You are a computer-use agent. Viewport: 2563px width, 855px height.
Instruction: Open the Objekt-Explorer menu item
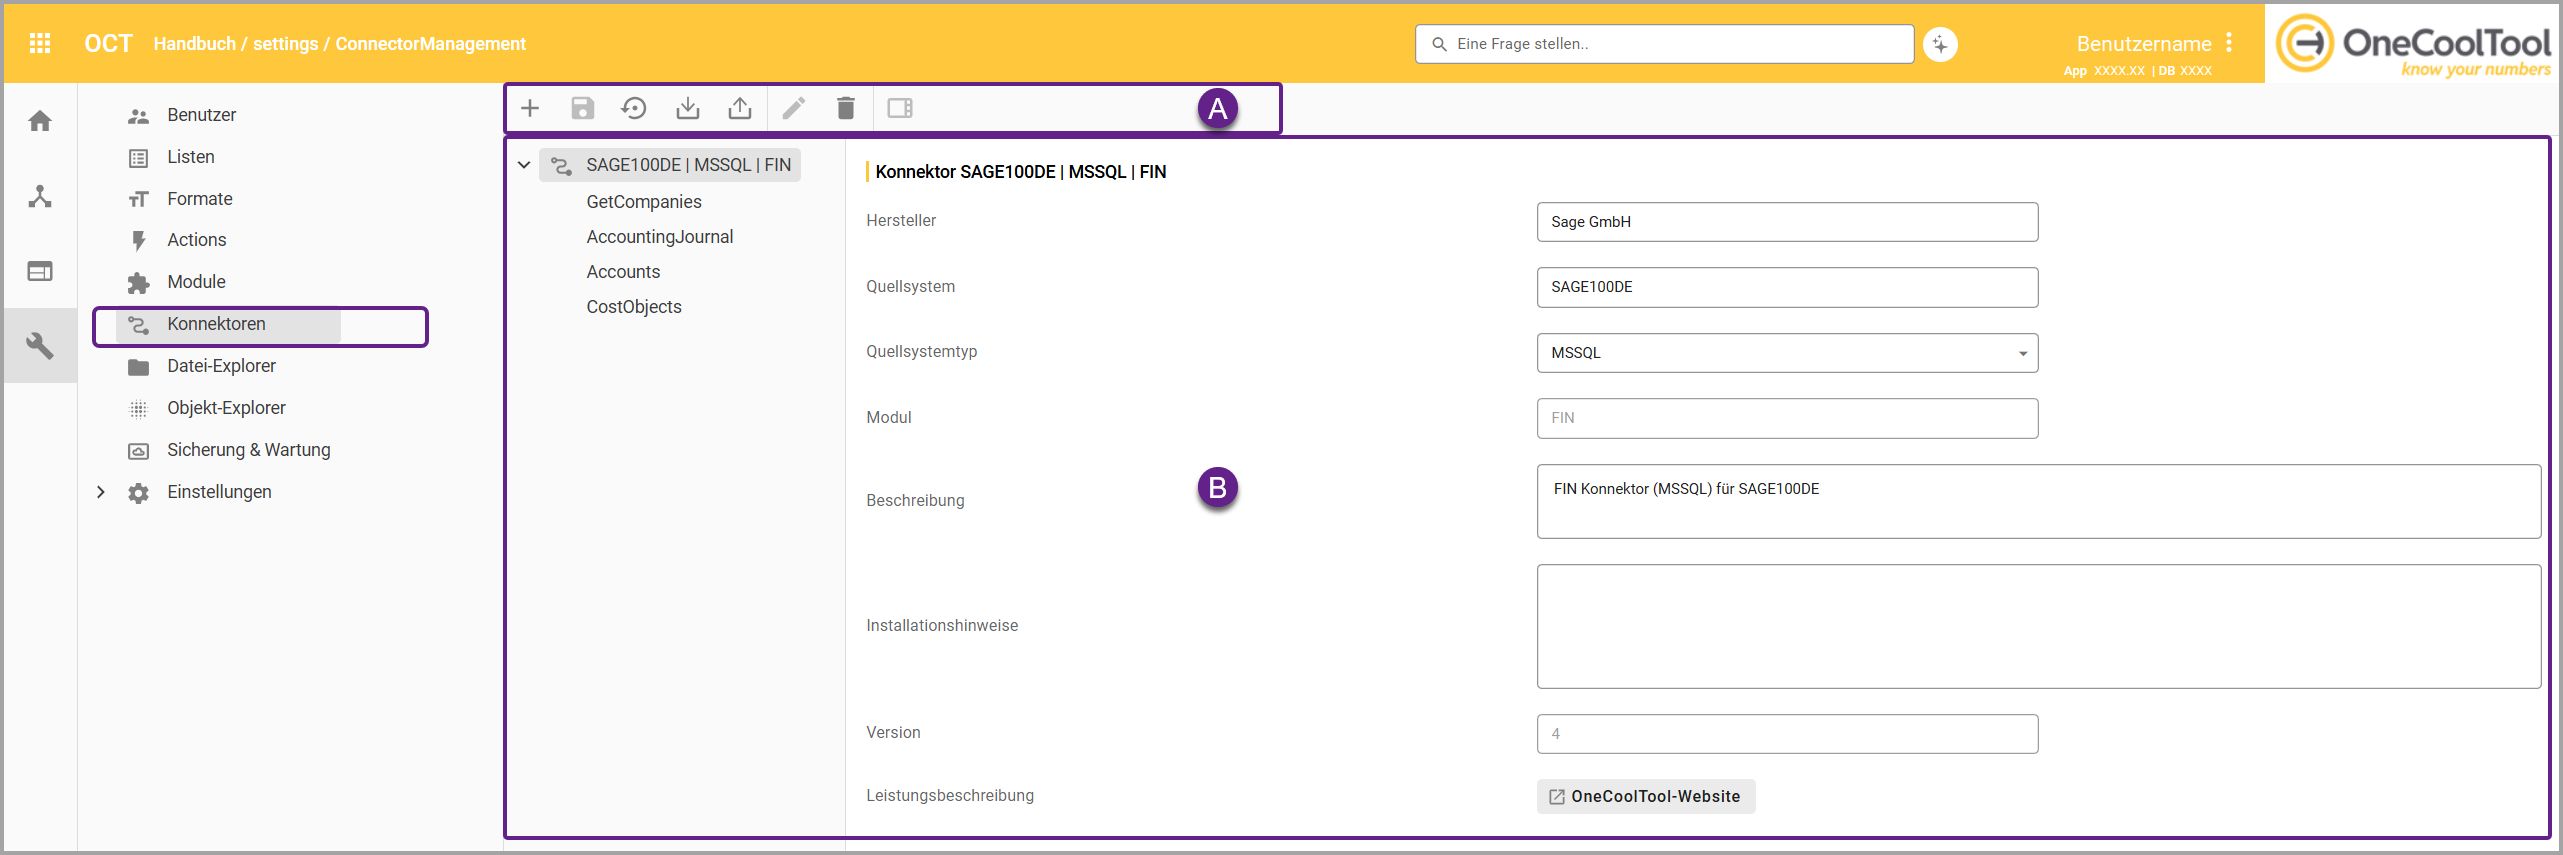click(227, 408)
